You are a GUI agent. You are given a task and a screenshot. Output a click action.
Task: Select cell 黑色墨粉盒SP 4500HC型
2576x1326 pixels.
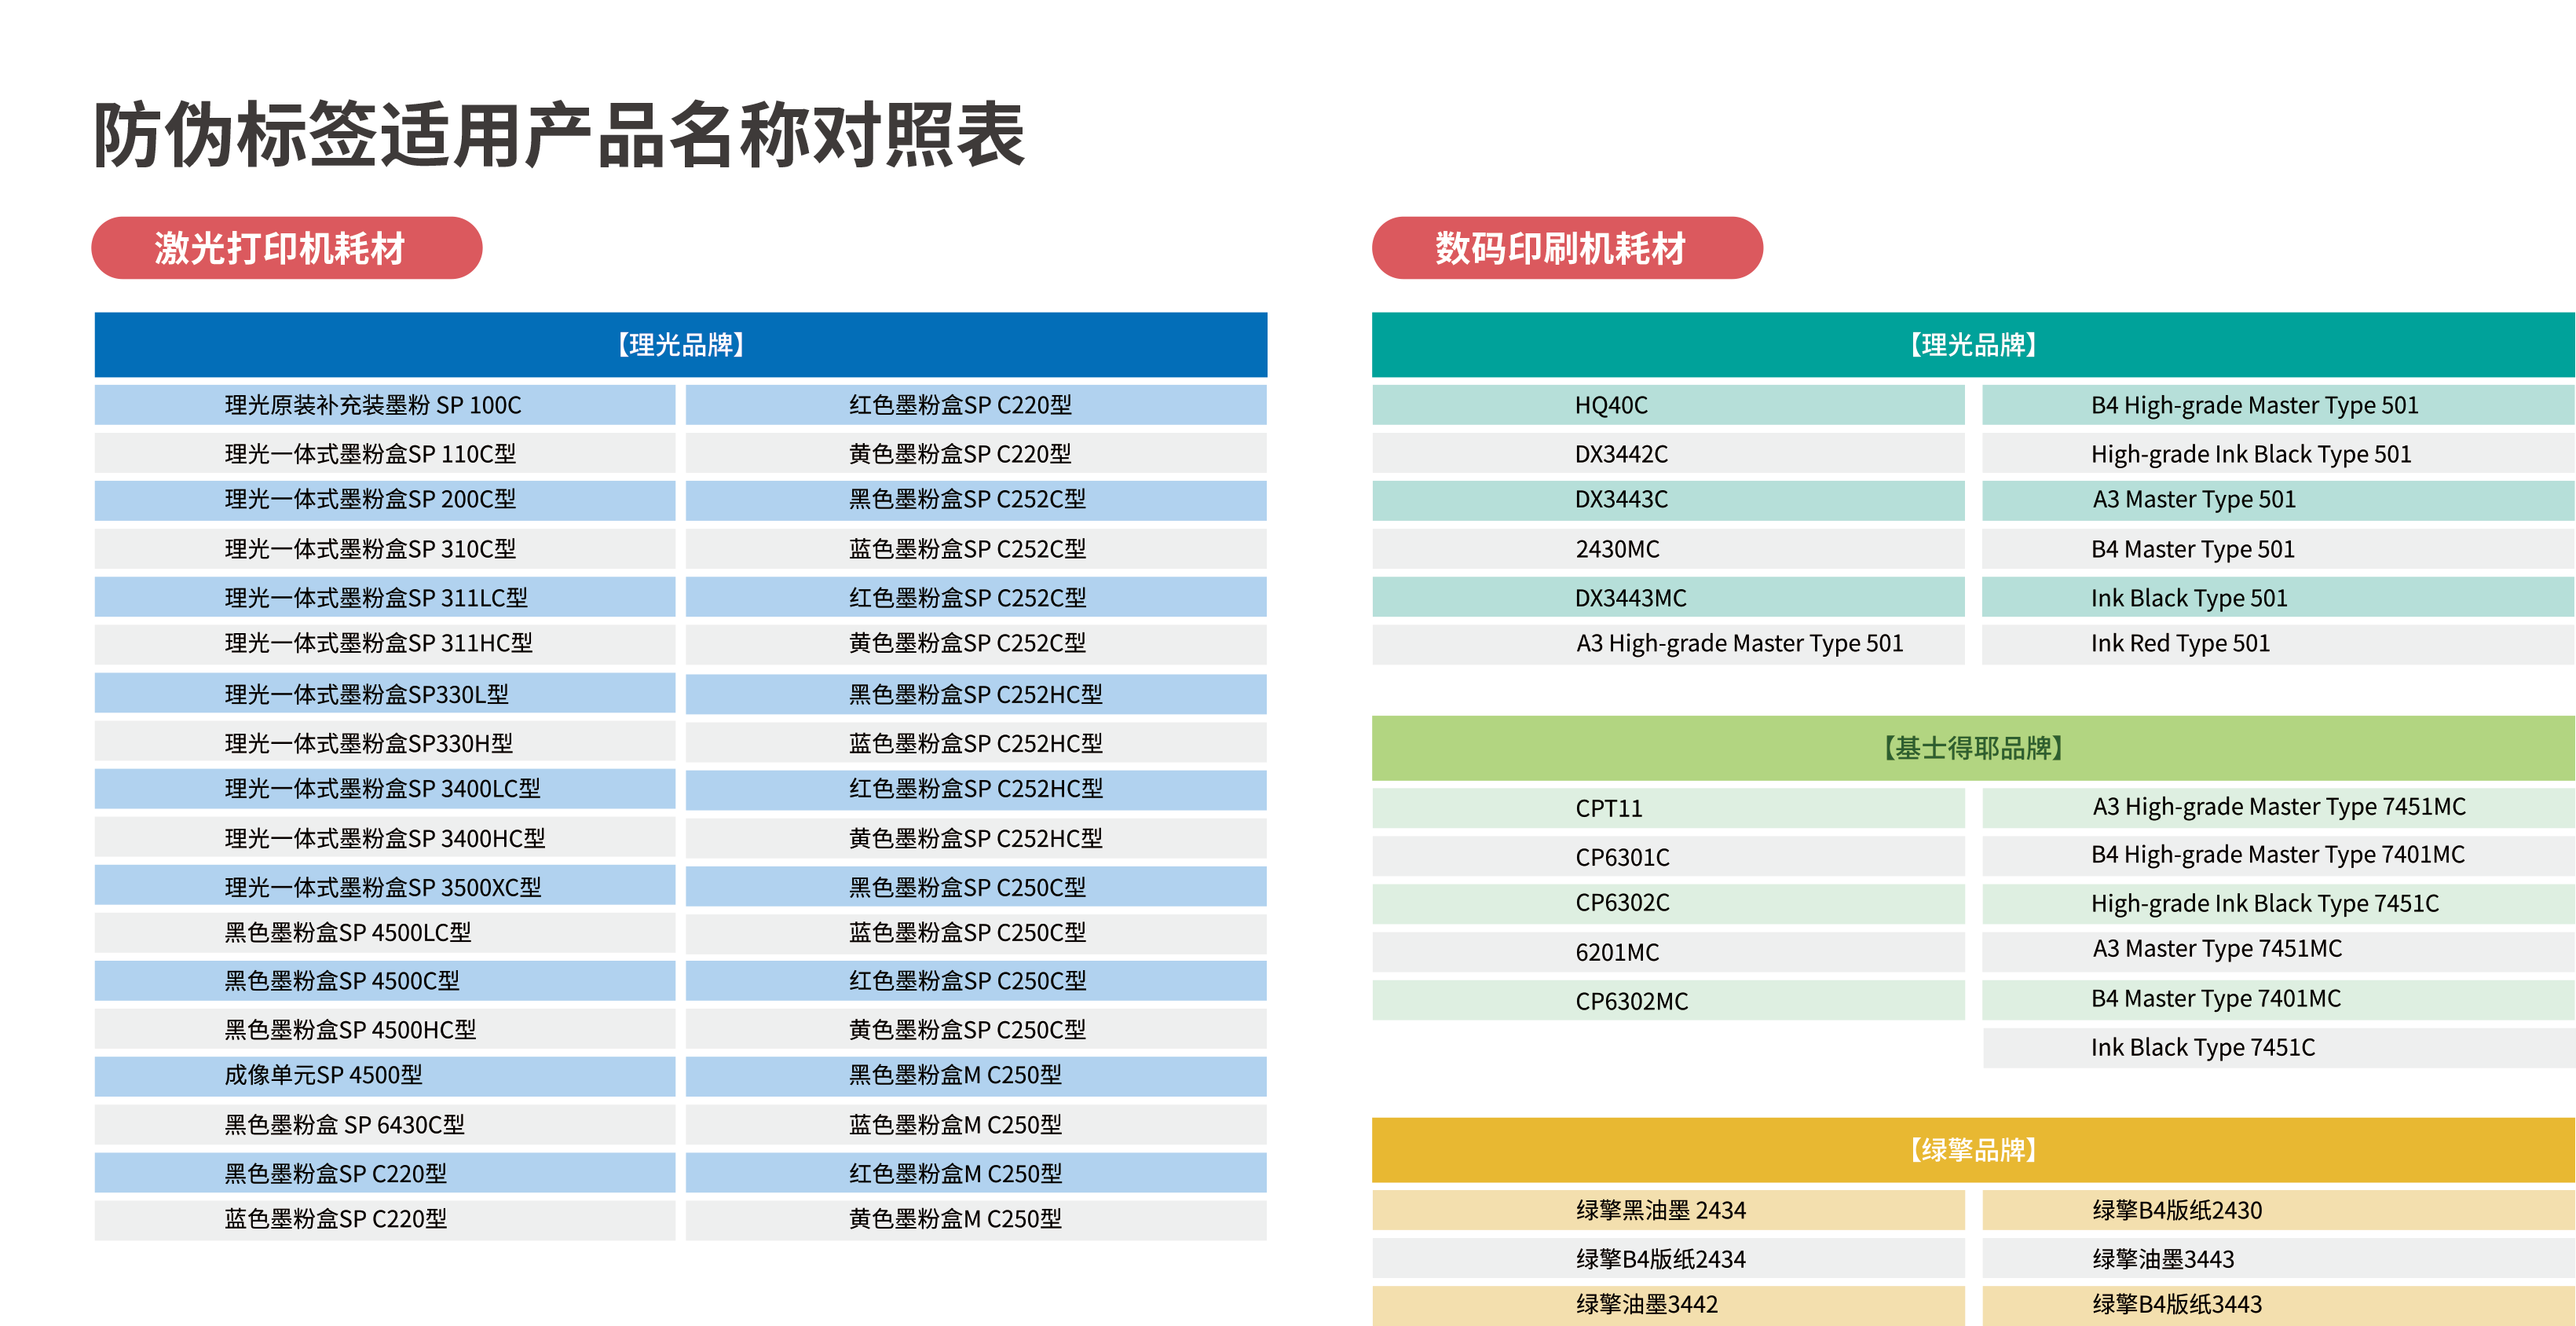click(385, 1030)
